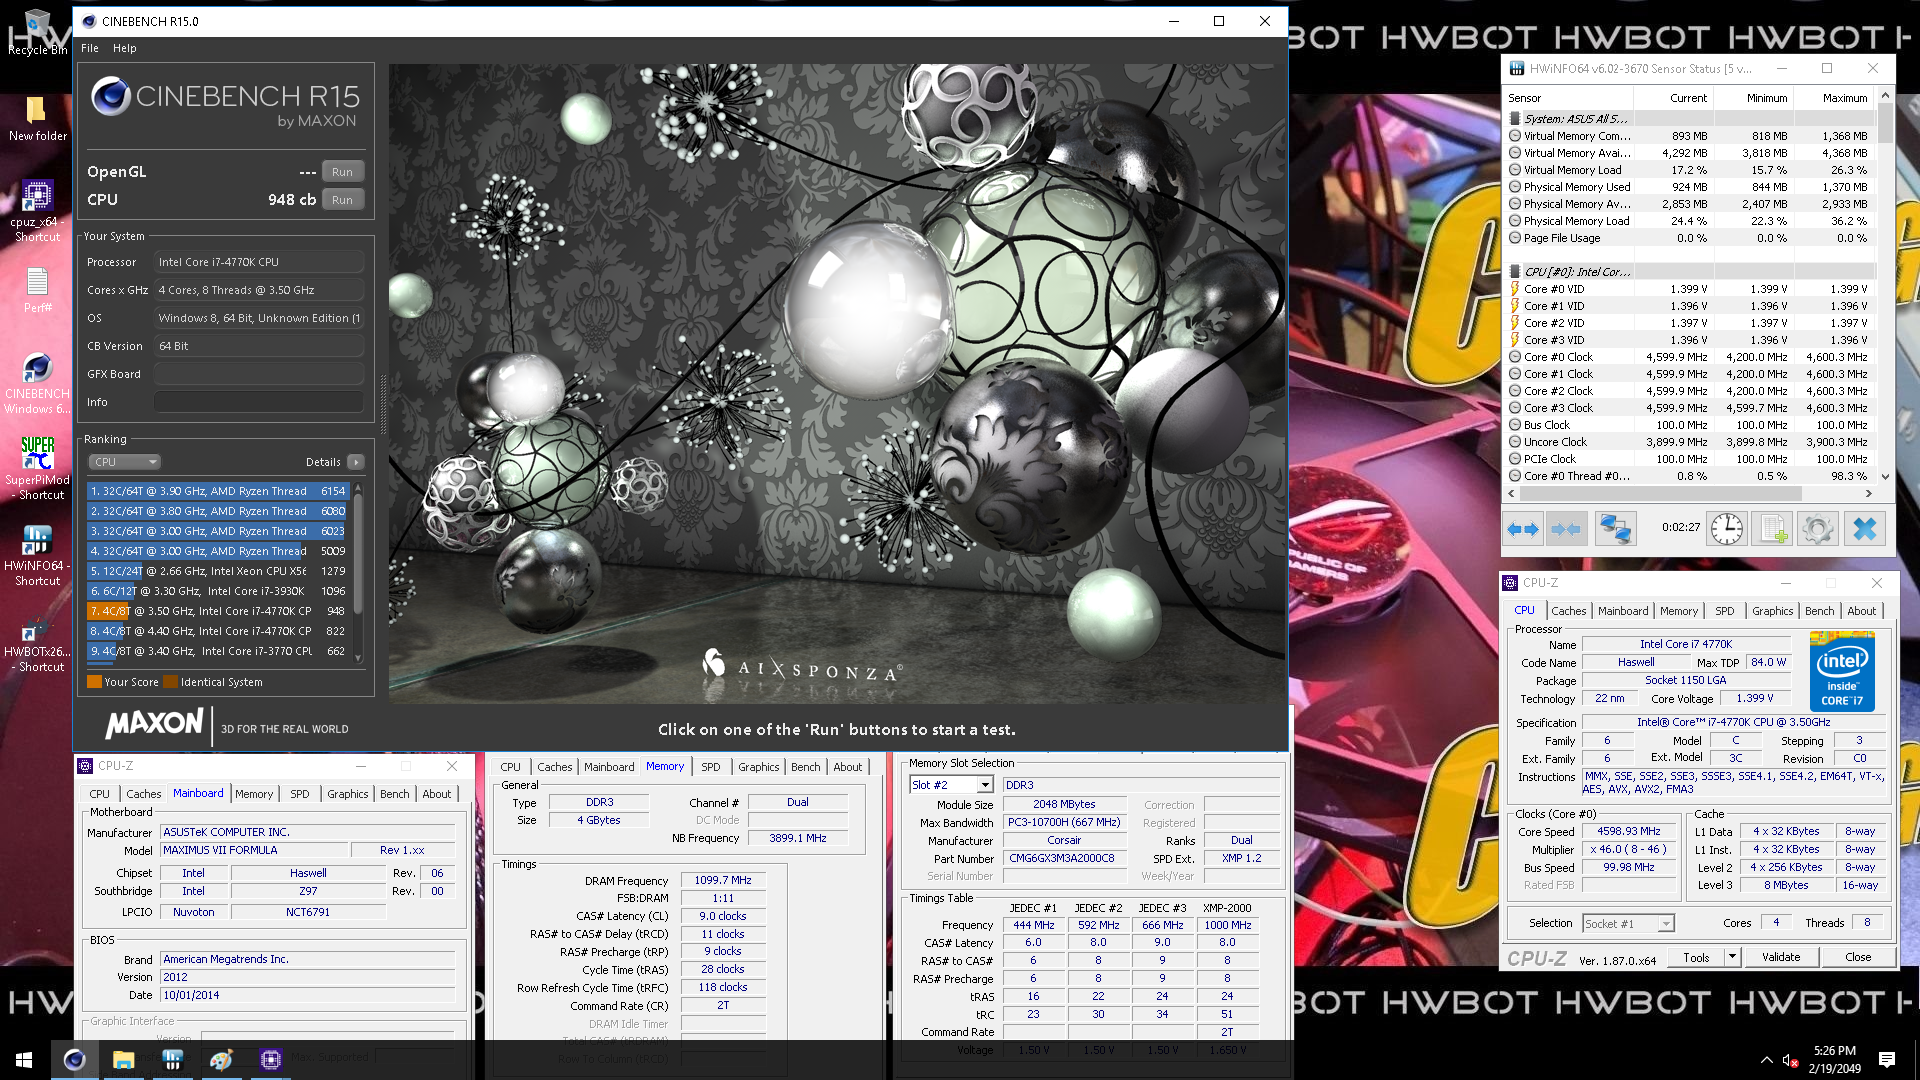Select SPD tab in middle CPU-Z window
1920x1080 pixels.
click(711, 767)
